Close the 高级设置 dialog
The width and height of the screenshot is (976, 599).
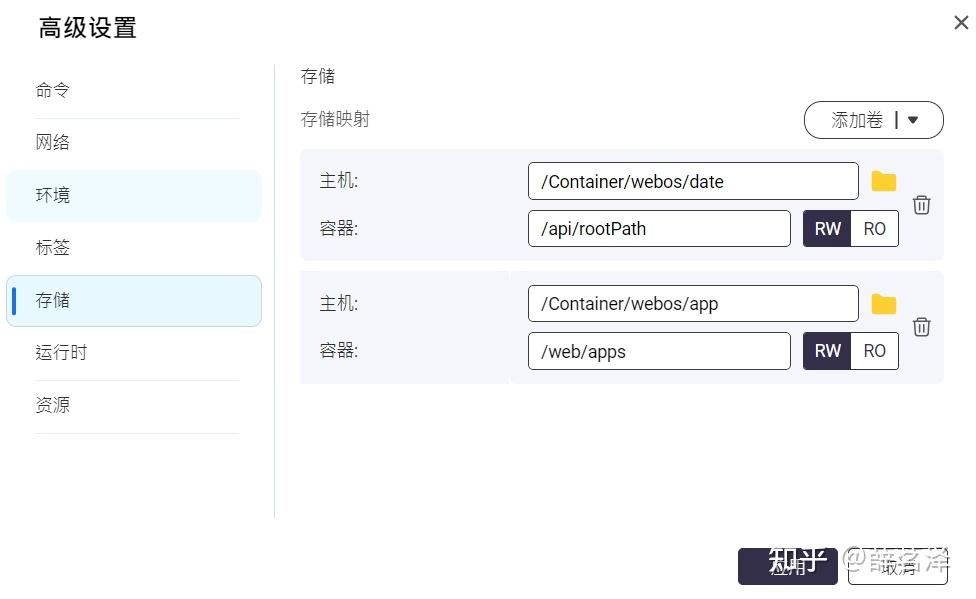[959, 22]
